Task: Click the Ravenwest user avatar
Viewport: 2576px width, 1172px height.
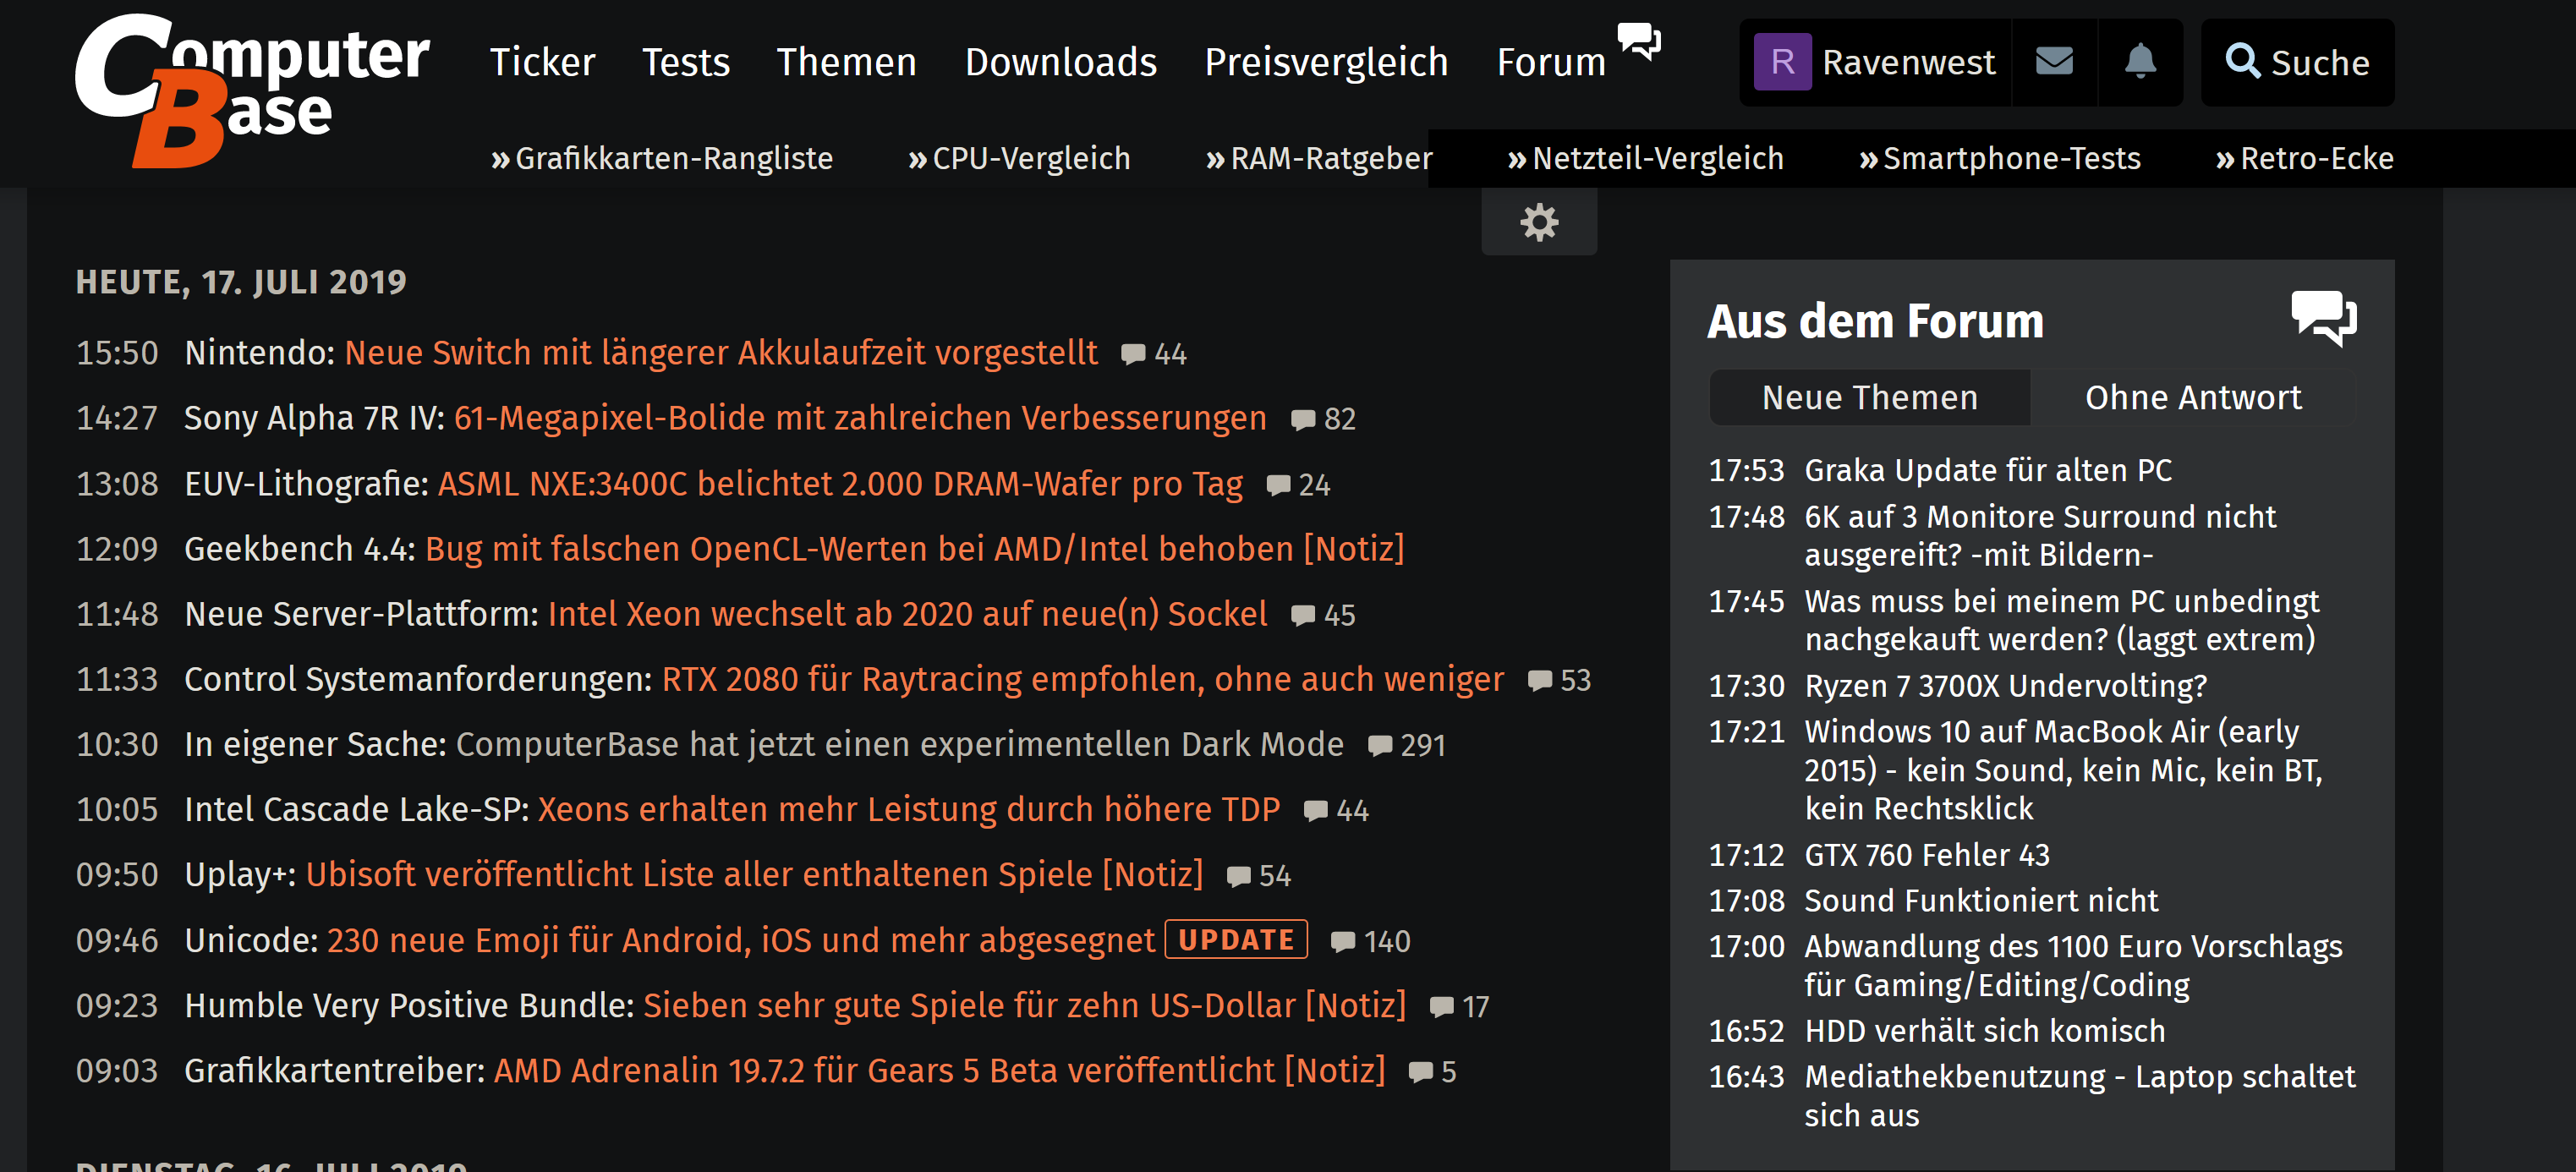Action: [1781, 62]
